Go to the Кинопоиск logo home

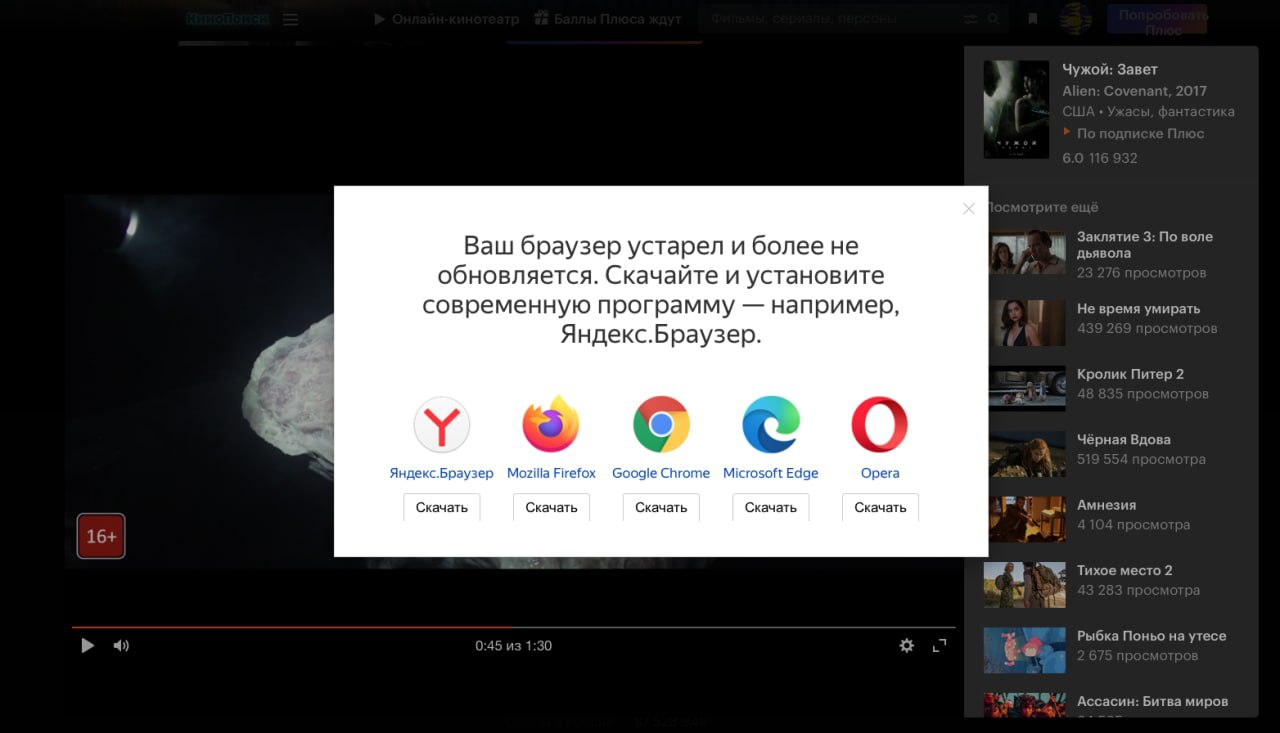227,18
